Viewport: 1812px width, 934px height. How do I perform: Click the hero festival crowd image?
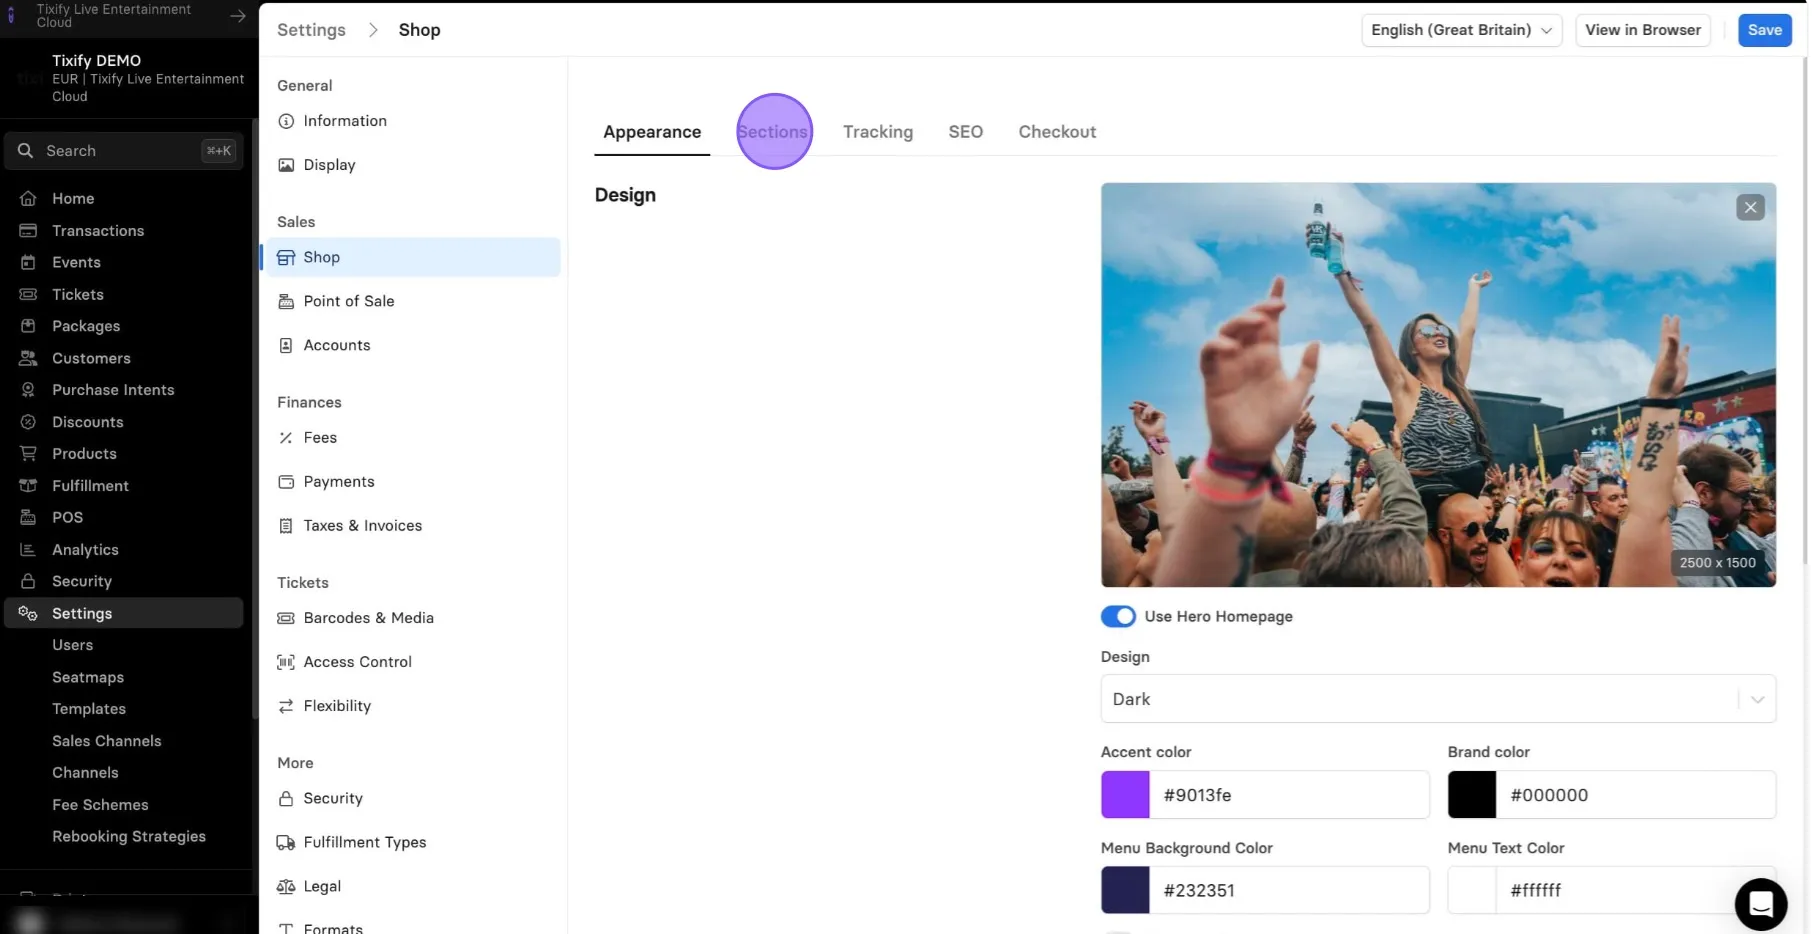coord(1438,385)
